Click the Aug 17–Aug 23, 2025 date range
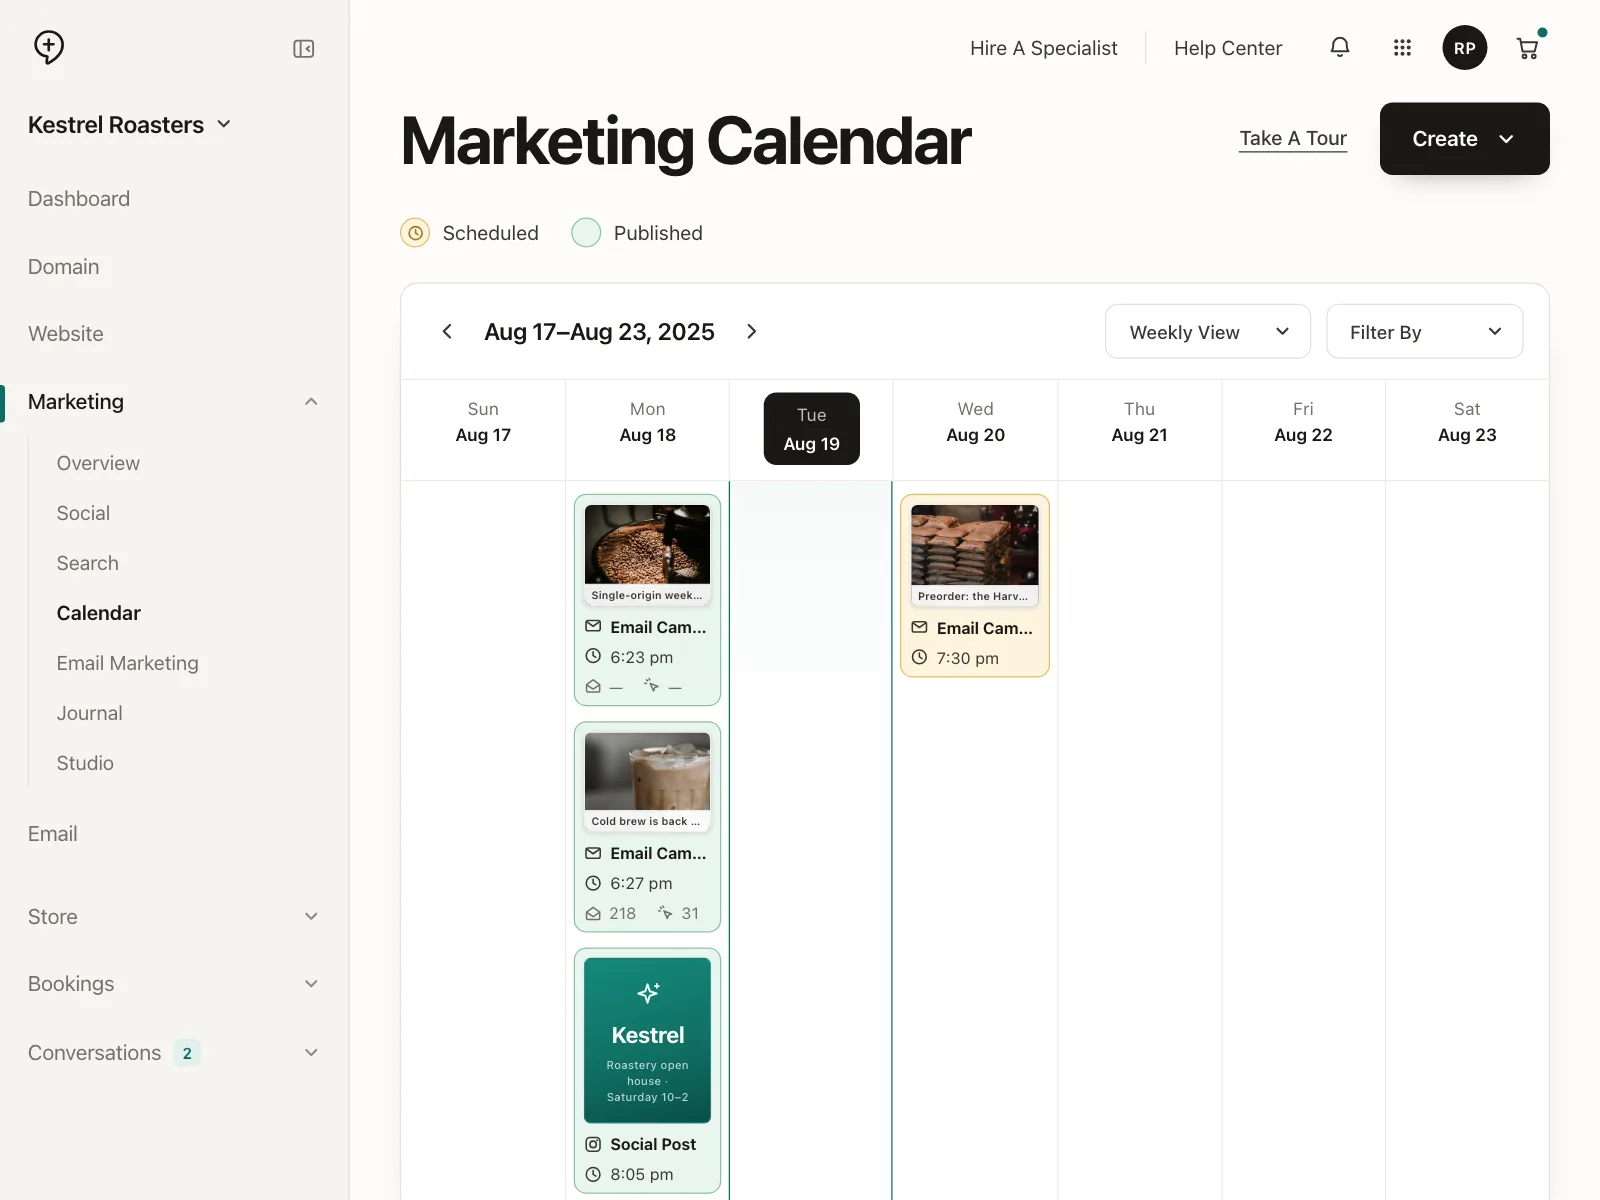Image resolution: width=1600 pixels, height=1200 pixels. click(x=600, y=332)
